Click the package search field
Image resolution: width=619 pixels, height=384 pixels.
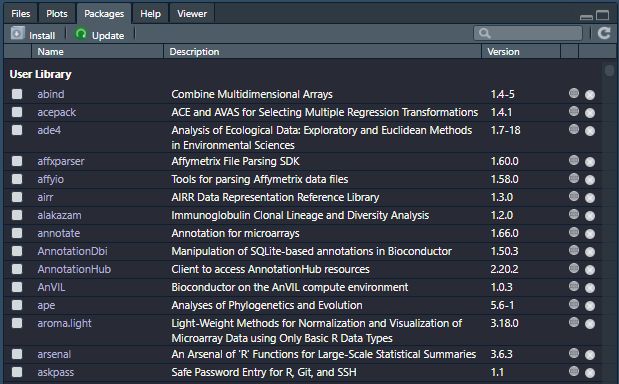(528, 33)
